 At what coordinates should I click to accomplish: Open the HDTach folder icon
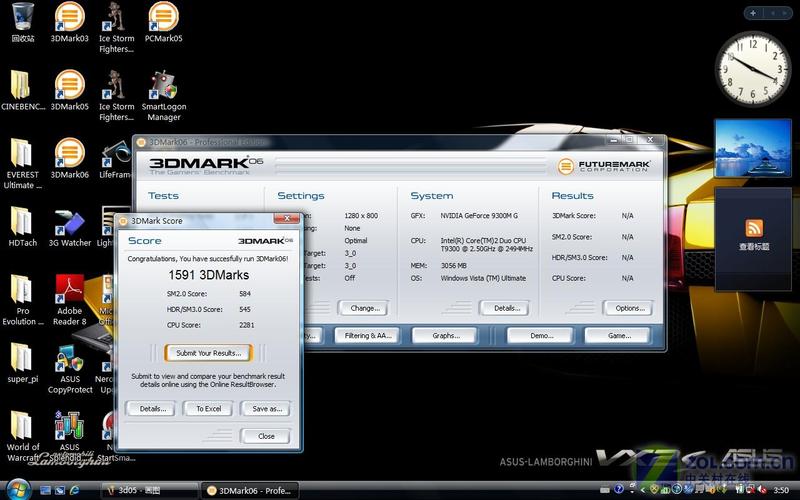coord(22,227)
